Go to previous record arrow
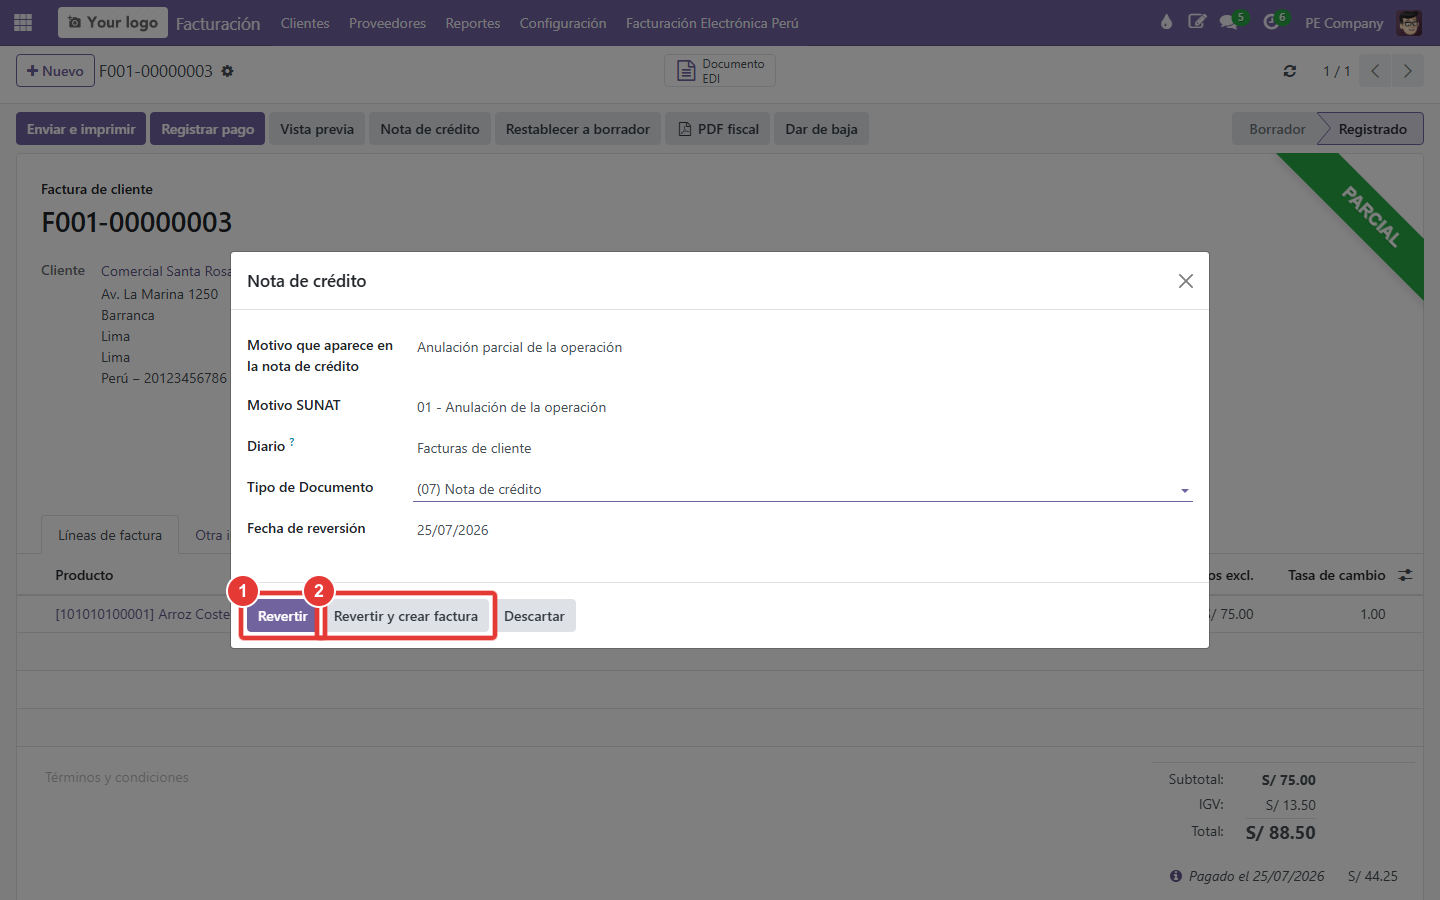1440x900 pixels. 1375,71
